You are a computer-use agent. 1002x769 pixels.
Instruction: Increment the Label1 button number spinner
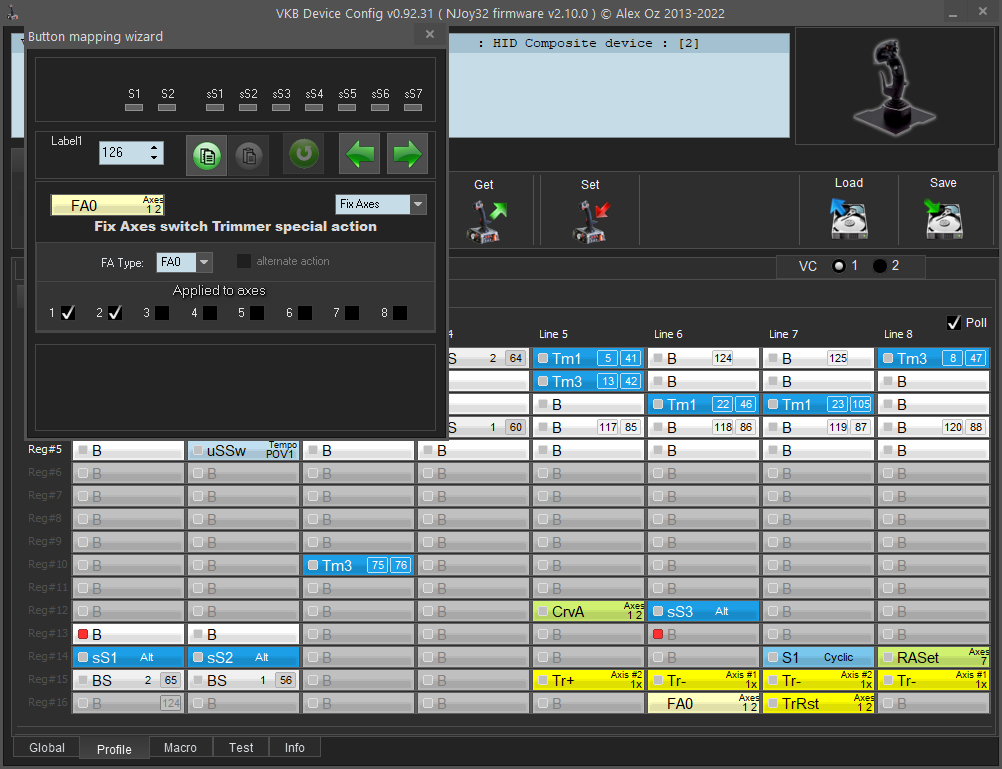pos(154,148)
